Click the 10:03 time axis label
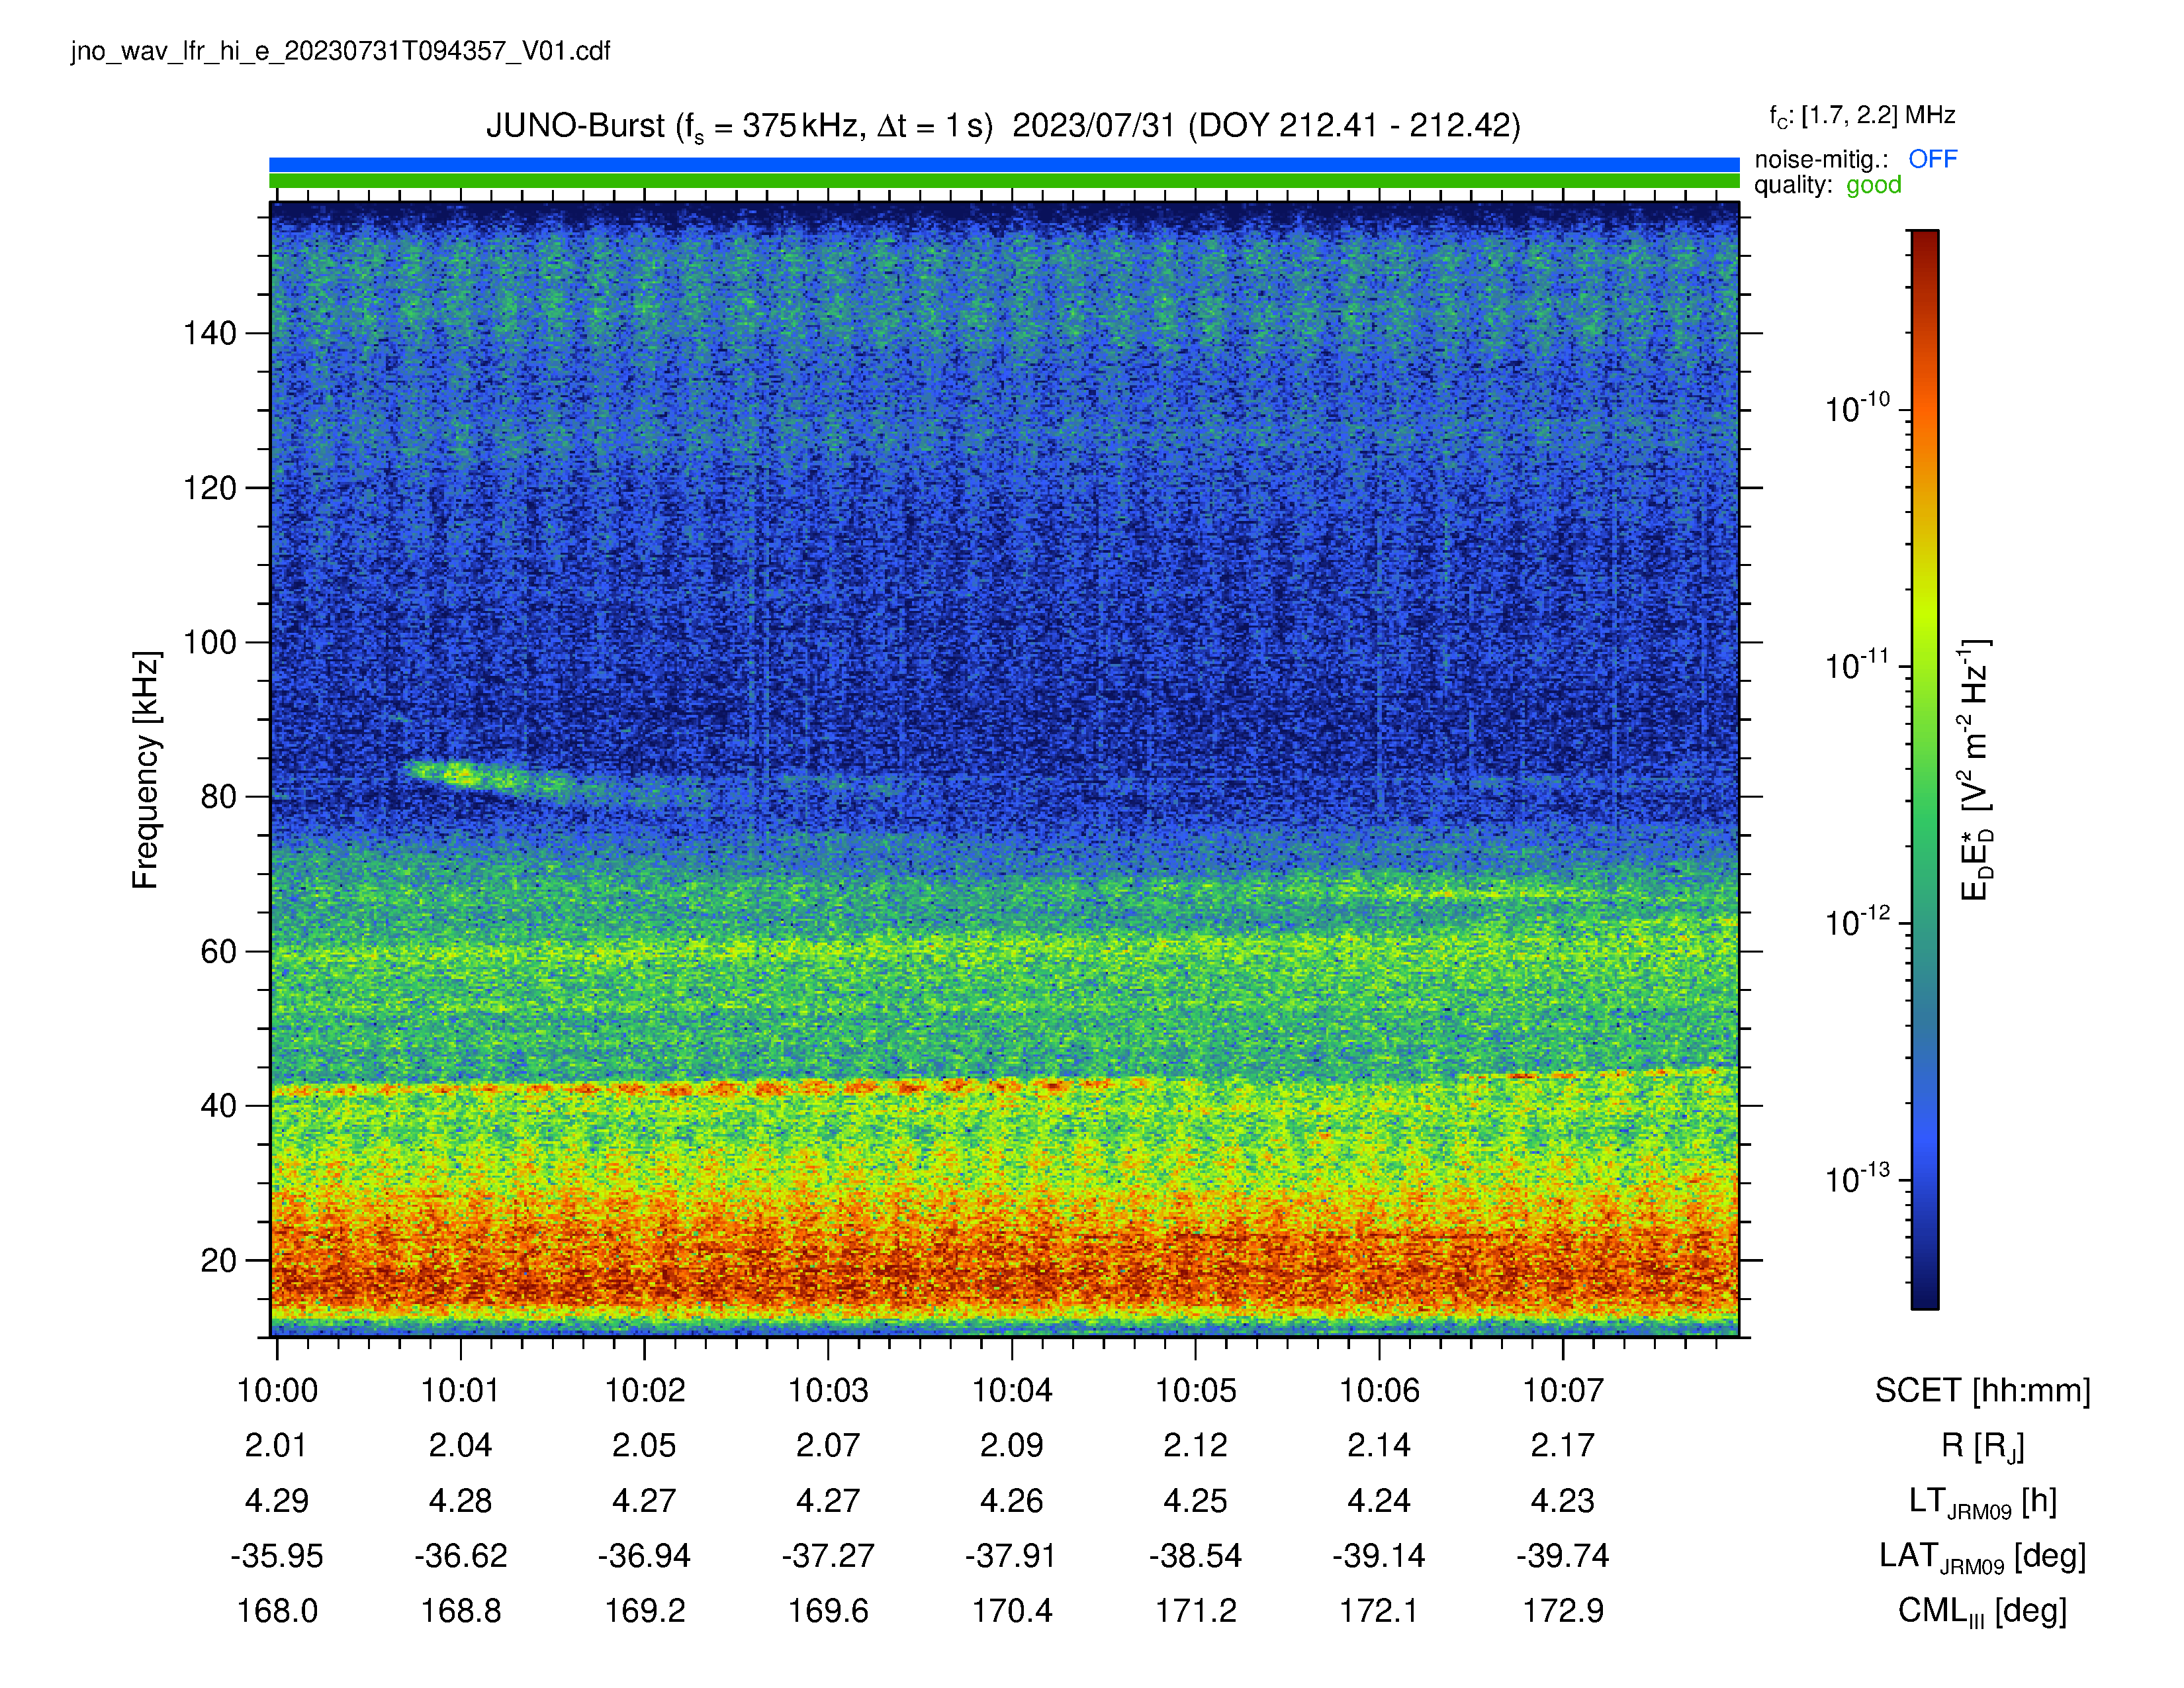The image size is (2184, 1688). (828, 1390)
